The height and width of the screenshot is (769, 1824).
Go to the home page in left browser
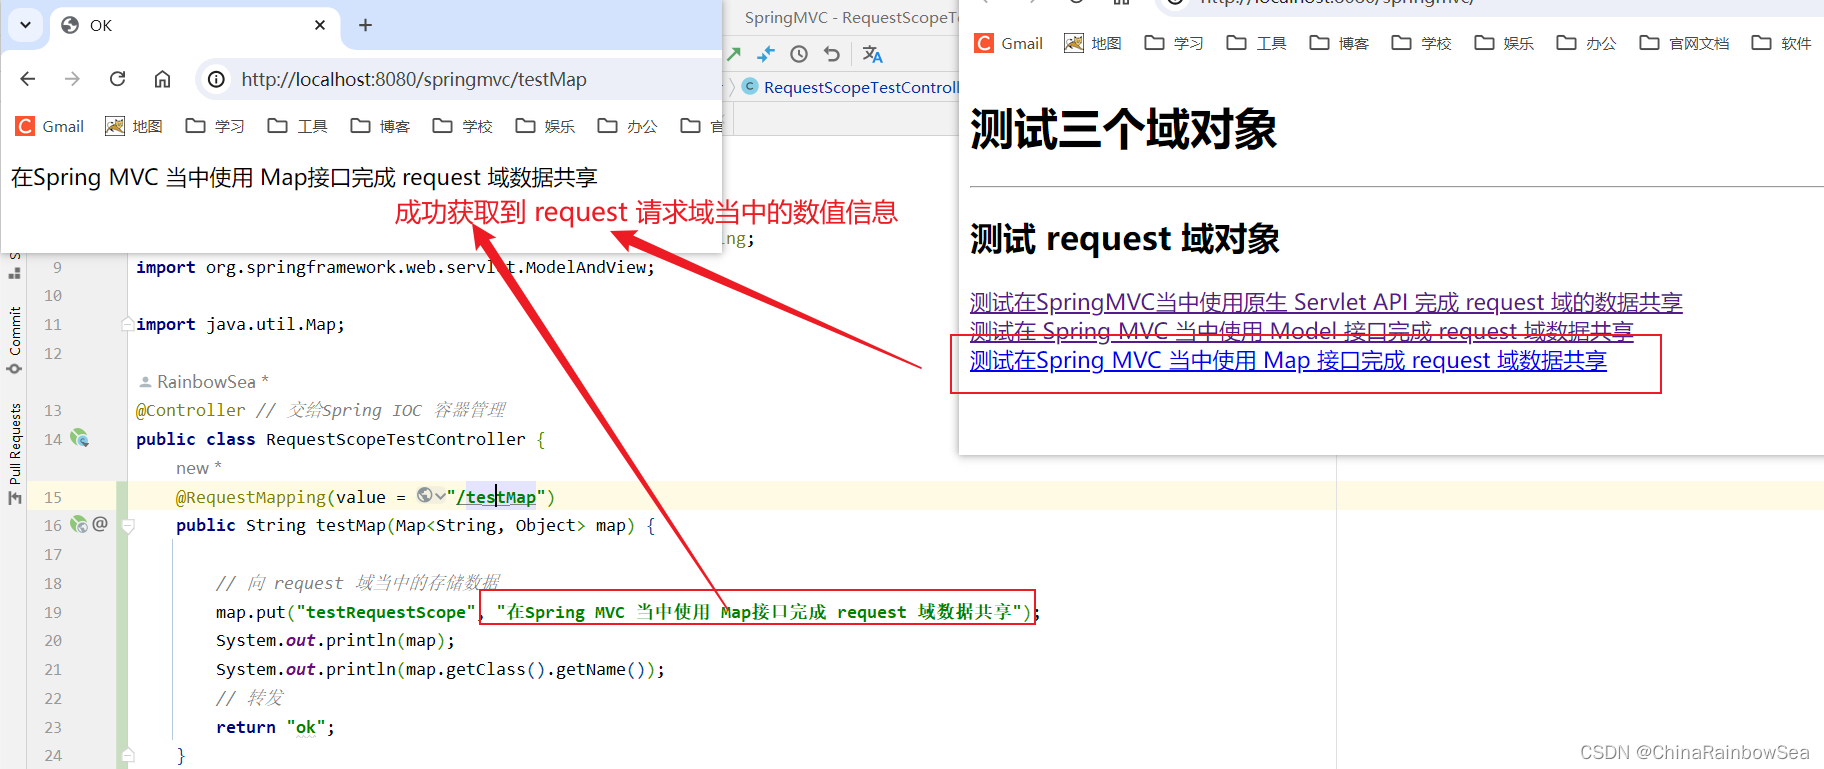click(x=162, y=79)
